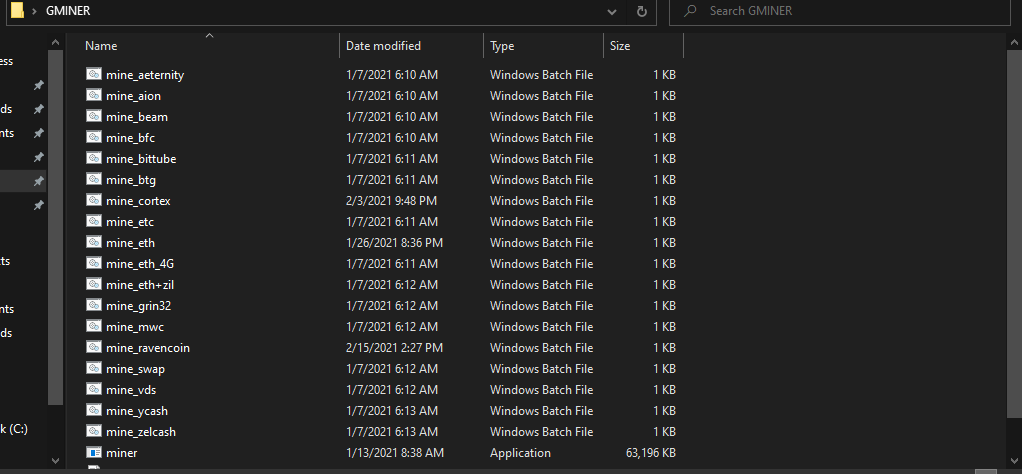Click the mine_cortex batch file icon

[94, 200]
